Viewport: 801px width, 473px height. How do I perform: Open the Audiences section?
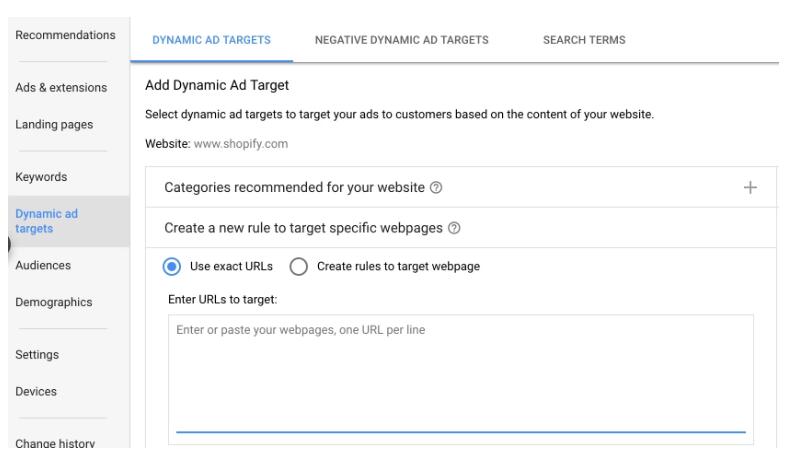[43, 266]
